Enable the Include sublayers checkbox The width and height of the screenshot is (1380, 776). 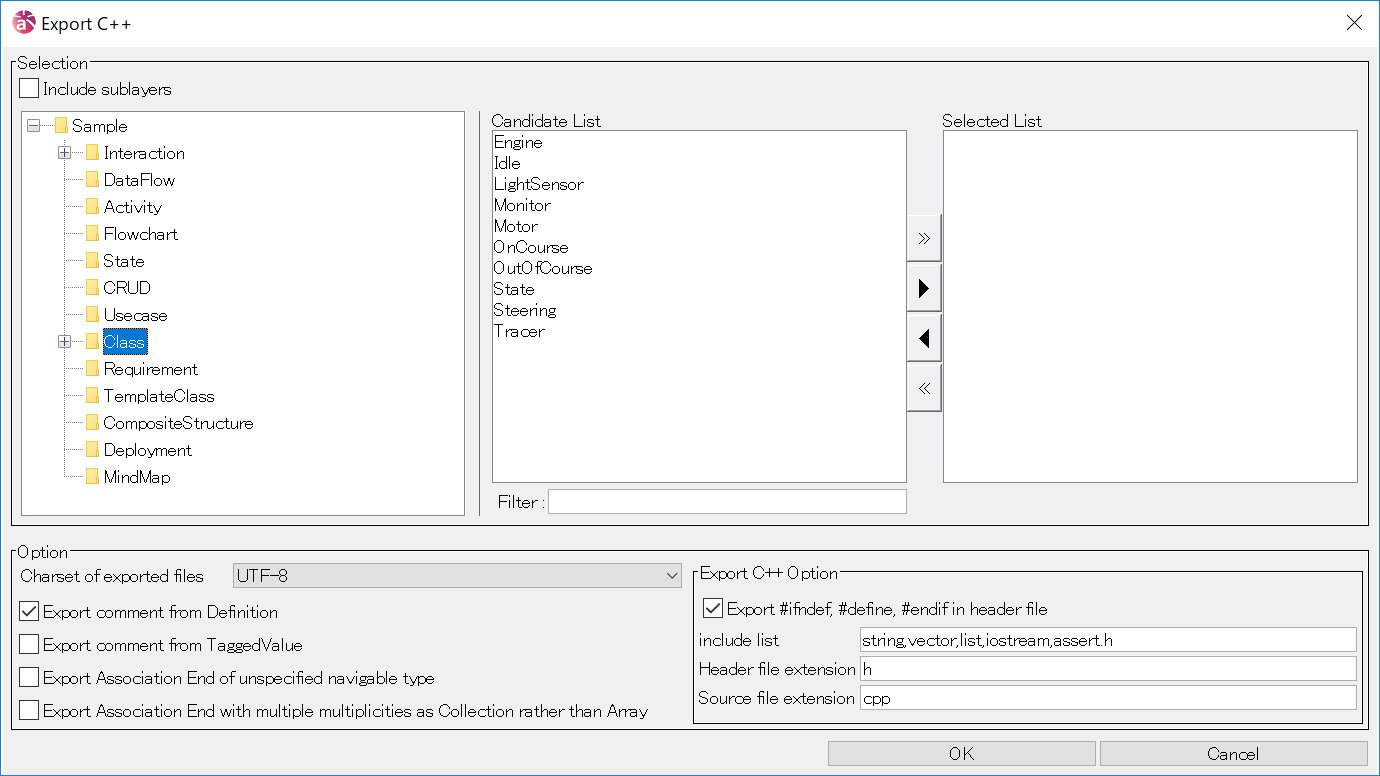pos(29,89)
